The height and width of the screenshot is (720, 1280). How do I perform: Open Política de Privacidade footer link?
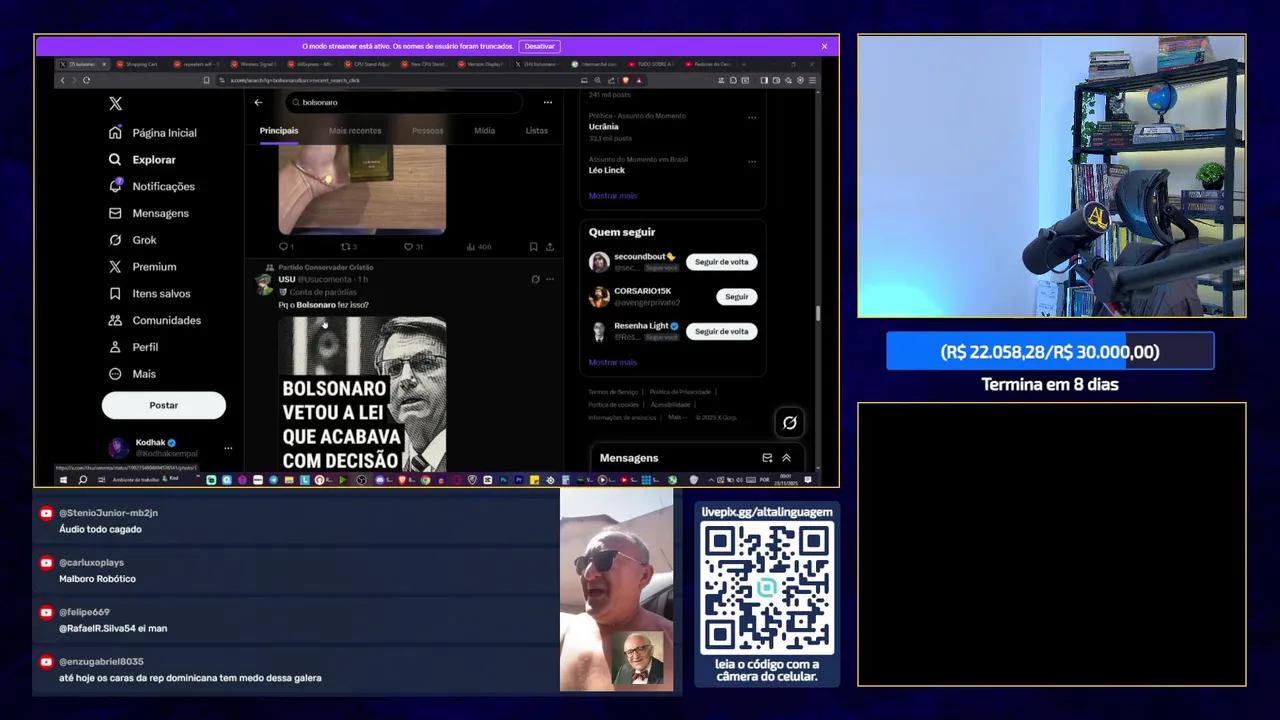(x=680, y=392)
